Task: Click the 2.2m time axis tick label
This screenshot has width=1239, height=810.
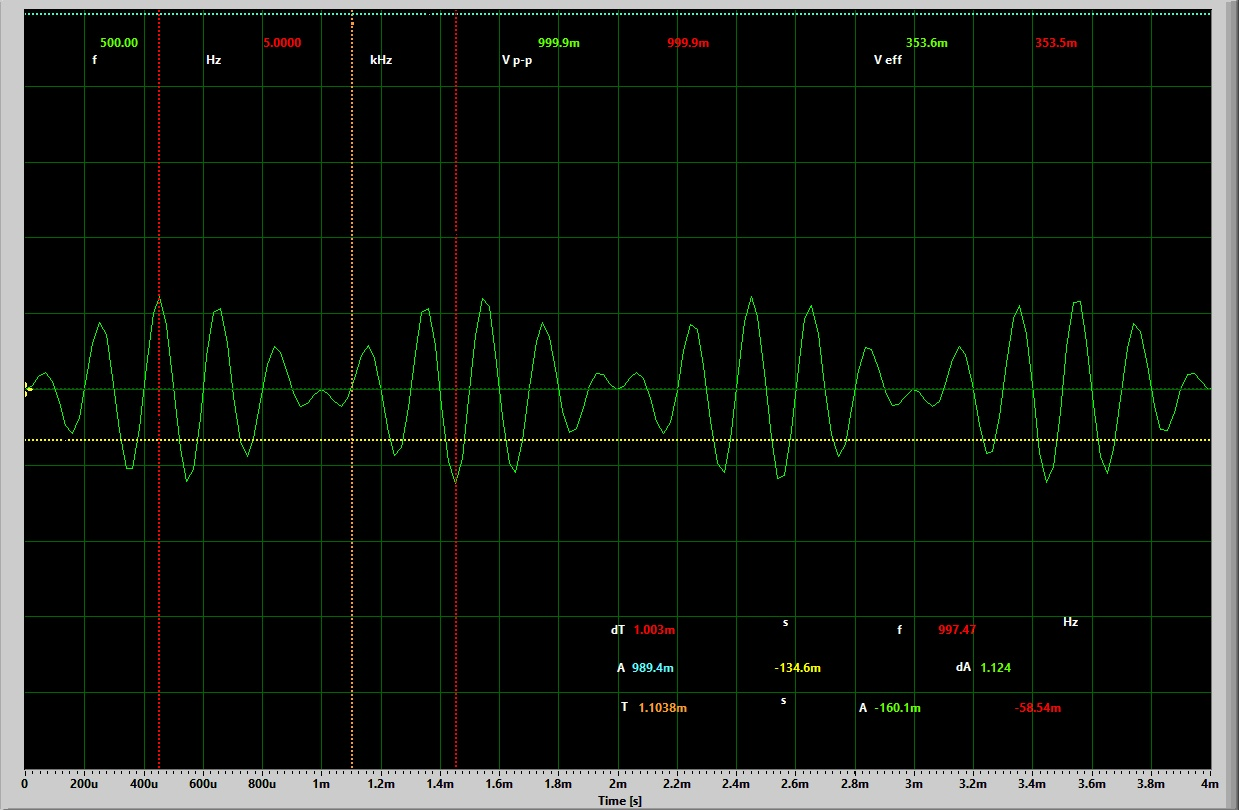Action: [677, 786]
